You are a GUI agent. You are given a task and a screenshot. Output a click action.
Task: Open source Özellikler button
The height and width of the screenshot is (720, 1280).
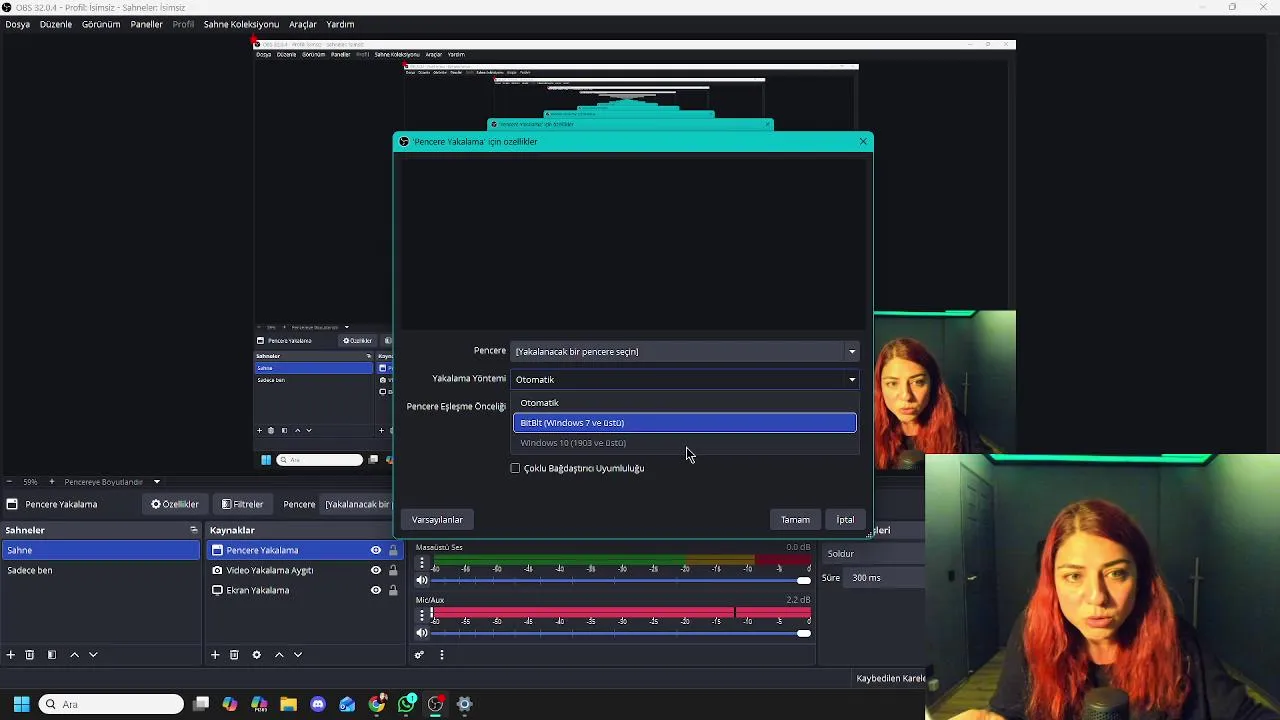pos(175,504)
